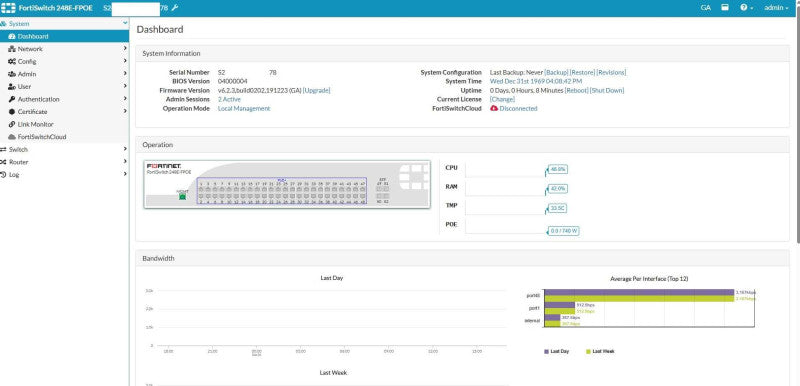Open the CLI console icon in header
The height and width of the screenshot is (386, 800).
(x=724, y=8)
